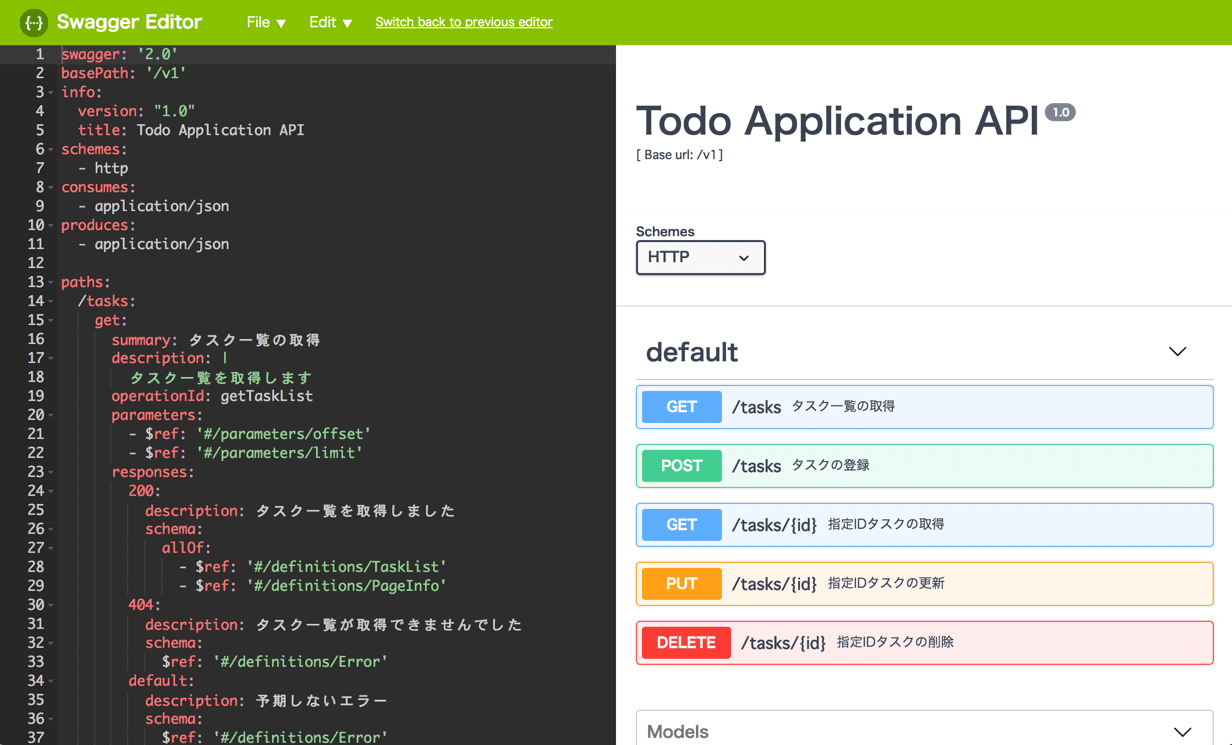Click Switch back to previous editor link
The height and width of the screenshot is (745, 1232).
coord(464,22)
